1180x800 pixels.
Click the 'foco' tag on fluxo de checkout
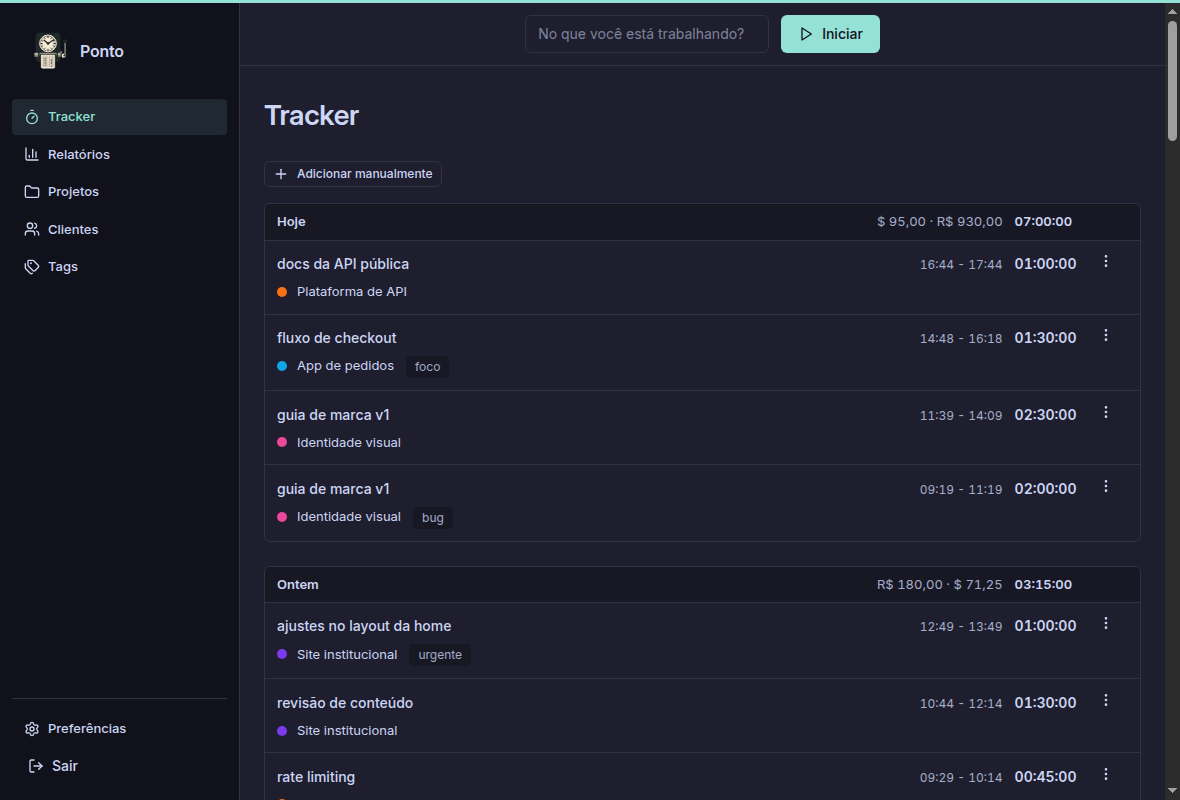point(427,367)
